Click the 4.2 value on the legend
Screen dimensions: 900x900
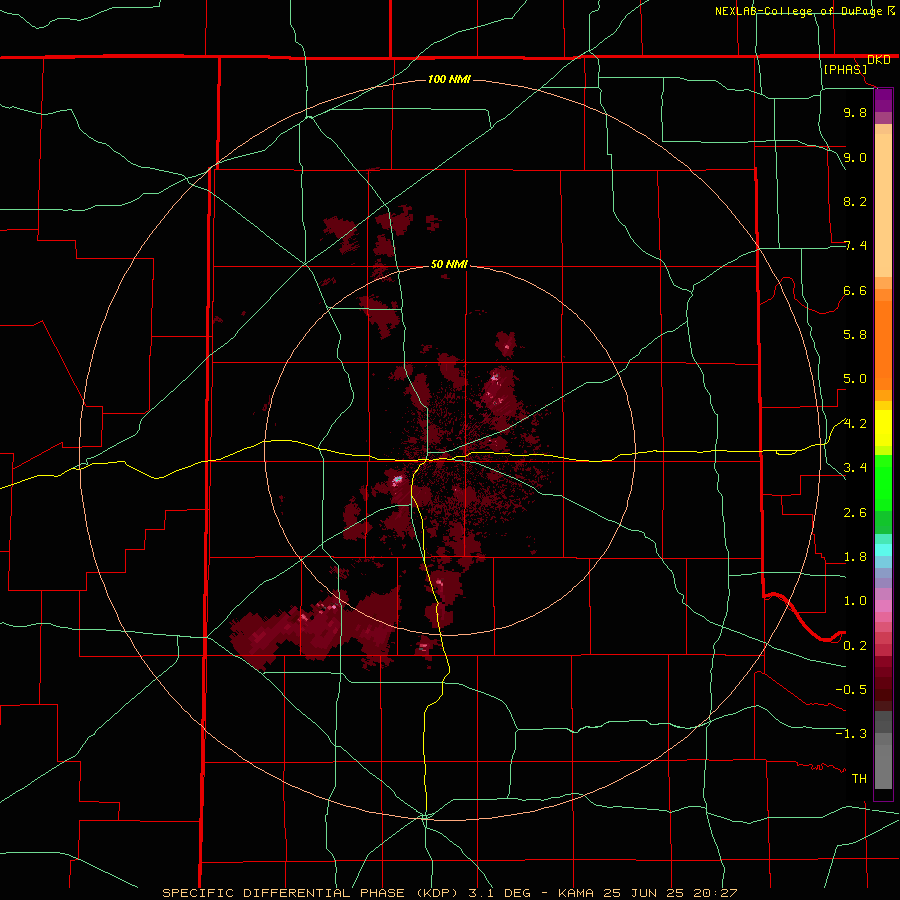point(855,424)
